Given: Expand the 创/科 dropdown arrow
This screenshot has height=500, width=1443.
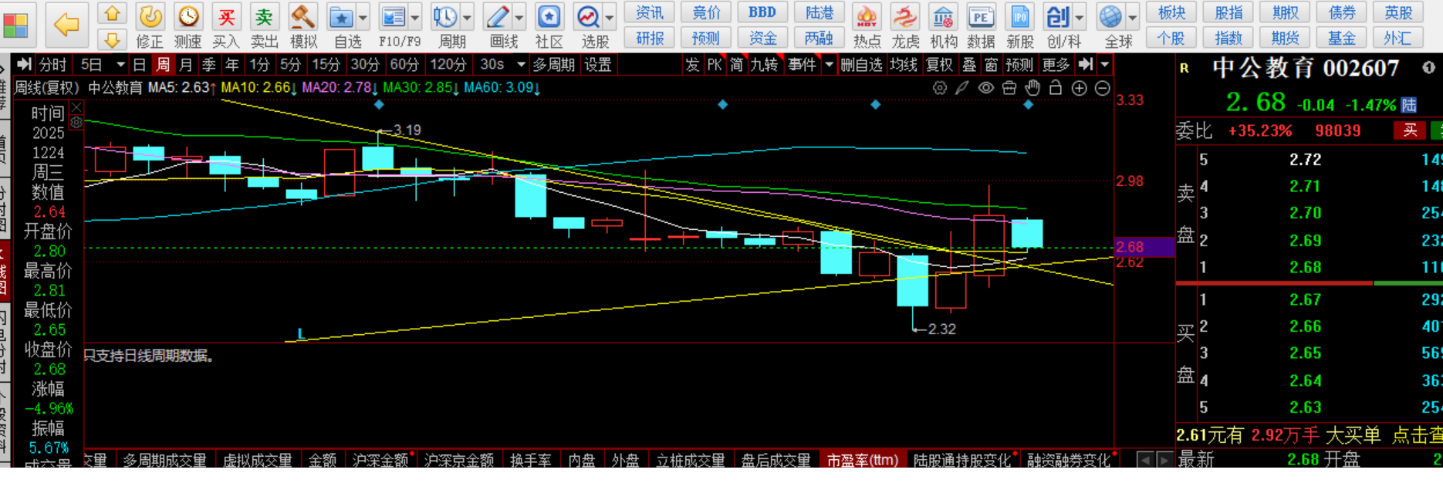Looking at the screenshot, I should click(x=1079, y=17).
